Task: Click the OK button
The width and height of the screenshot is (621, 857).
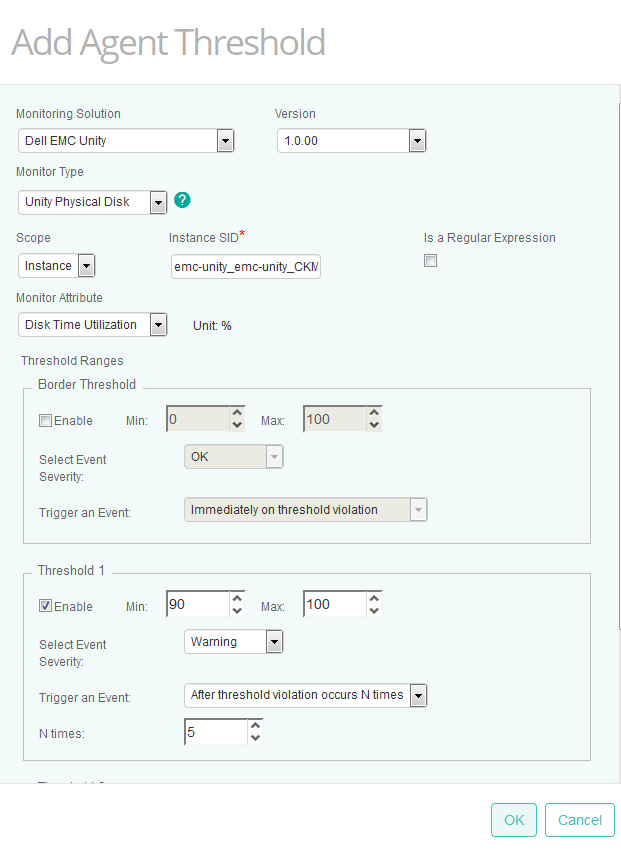Action: click(513, 819)
